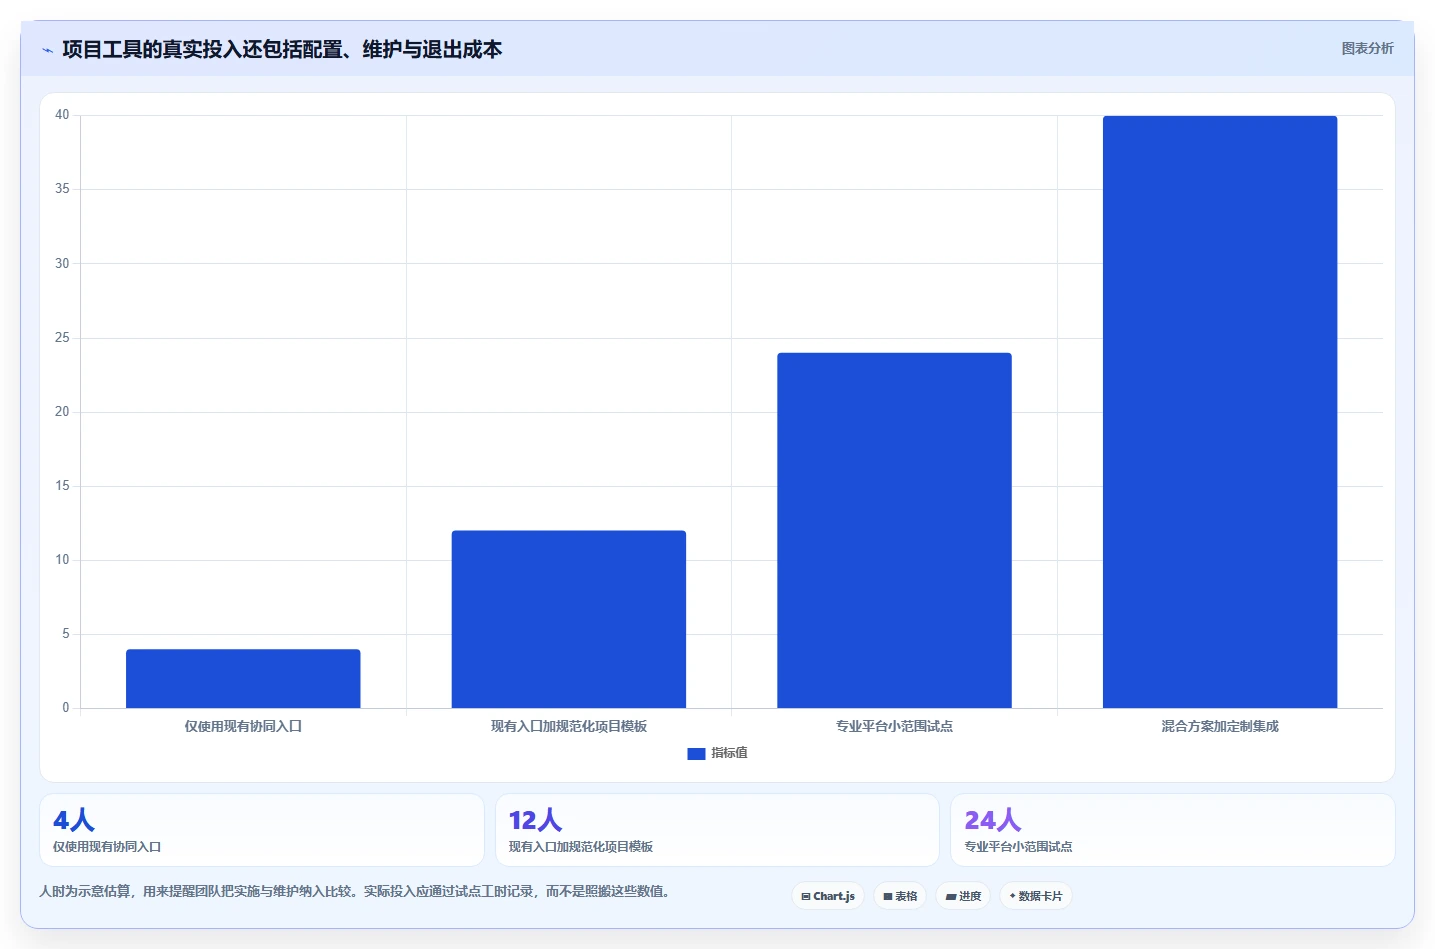1435x949 pixels.
Task: Click the 图表分析 label in header
Action: coord(1367,48)
